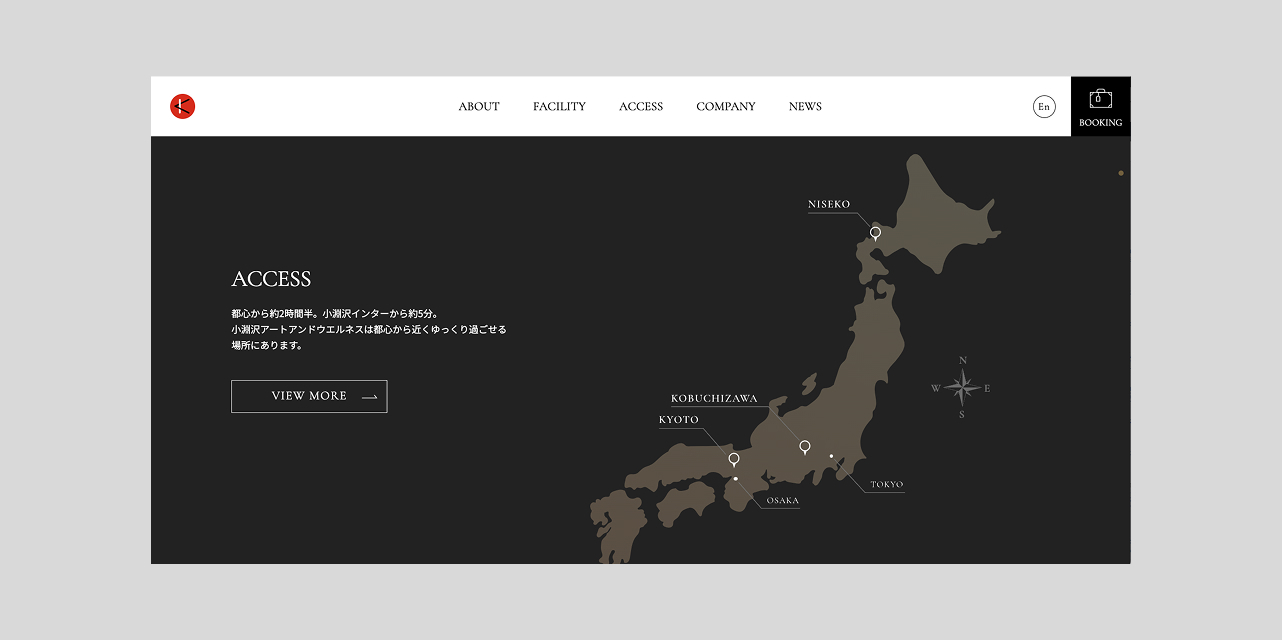
Task: Click the NISEKO map label
Action: (829, 205)
